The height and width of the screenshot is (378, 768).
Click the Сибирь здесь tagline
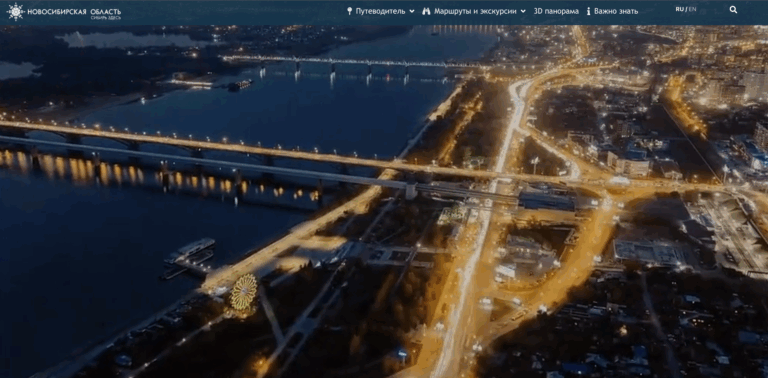click(x=105, y=18)
